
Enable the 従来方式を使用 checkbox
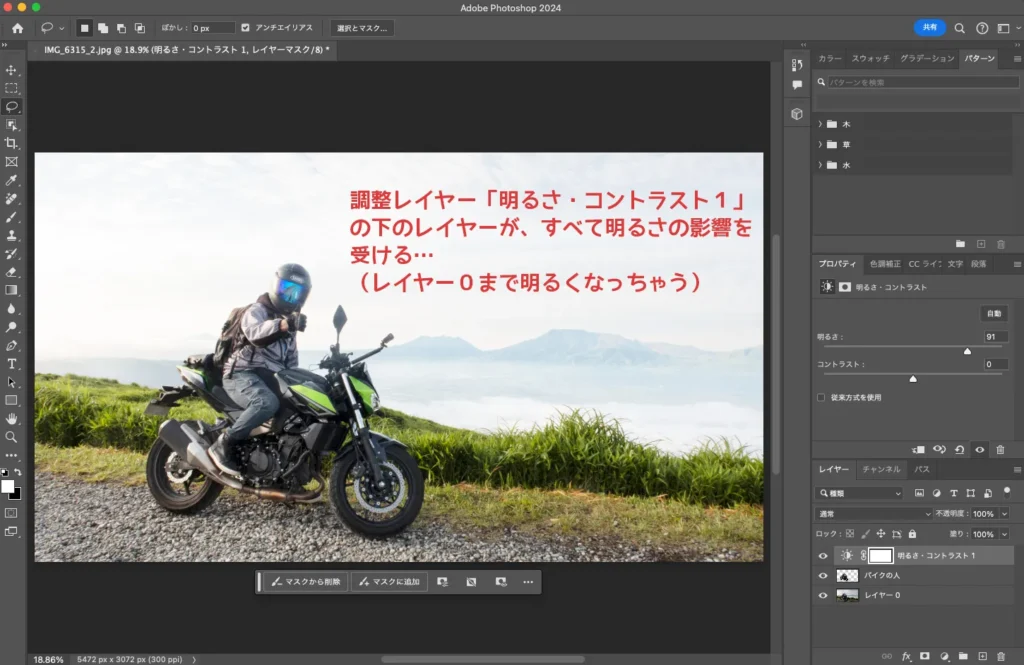821,397
